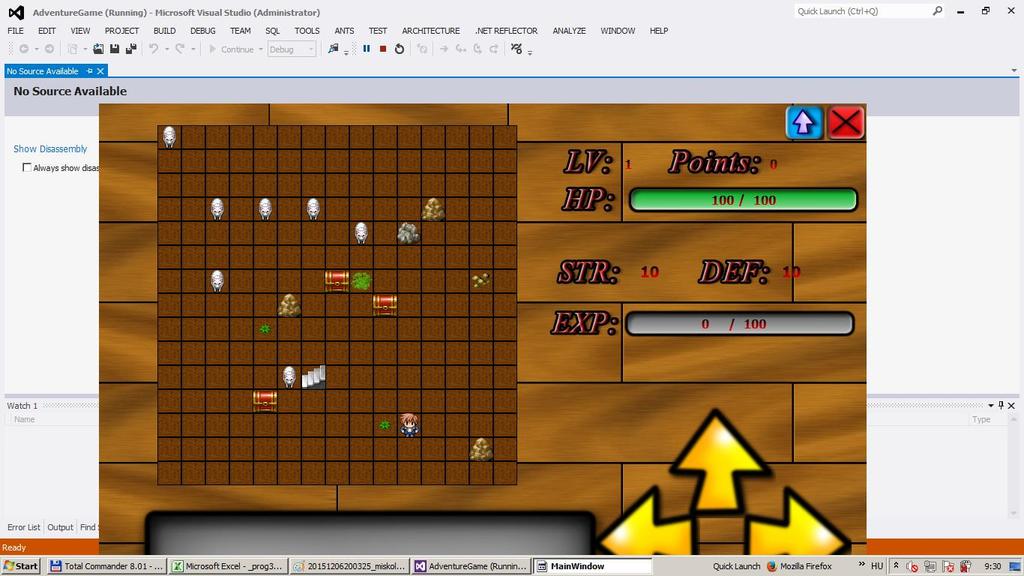Restart the debugging session

pyautogui.click(x=400, y=49)
